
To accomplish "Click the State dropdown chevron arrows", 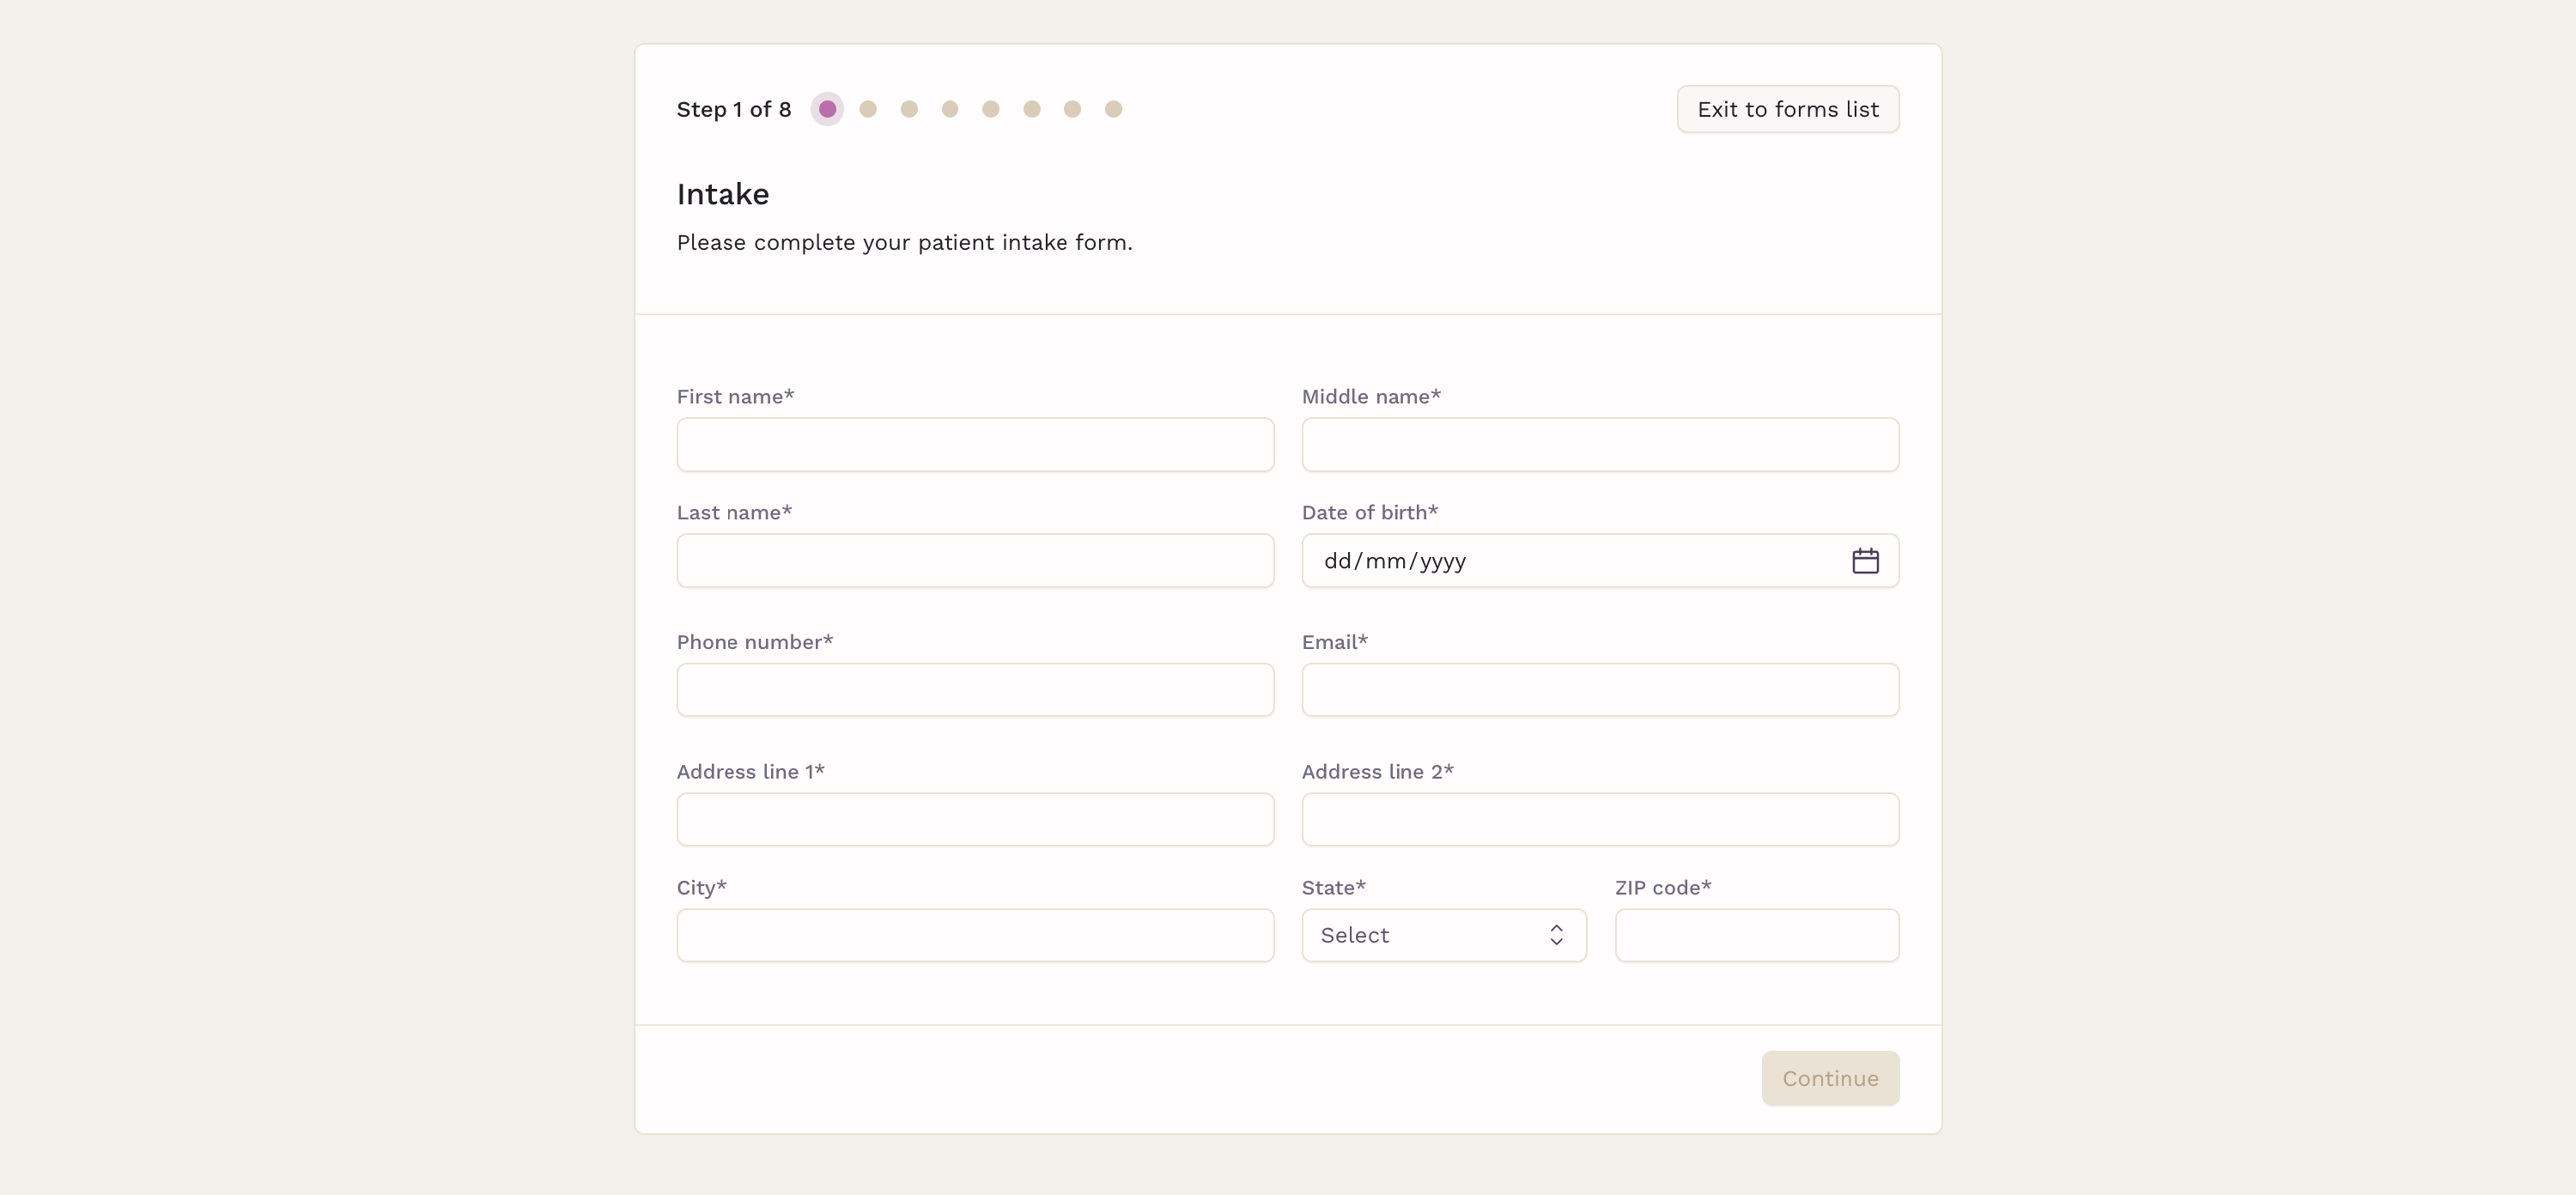I will point(1556,935).
